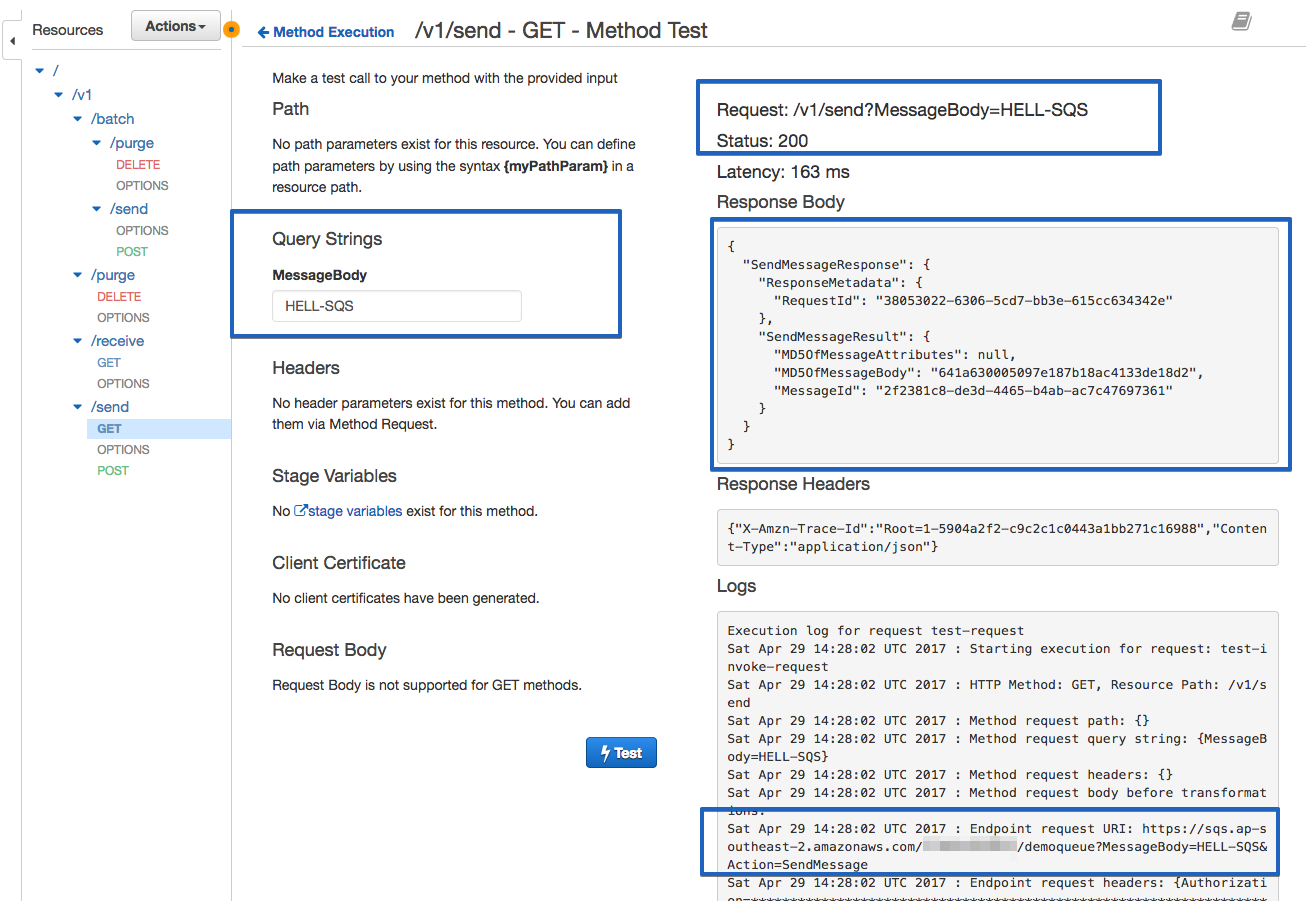1306x901 pixels.
Task: Run the method with Test button
Action: (x=621, y=753)
